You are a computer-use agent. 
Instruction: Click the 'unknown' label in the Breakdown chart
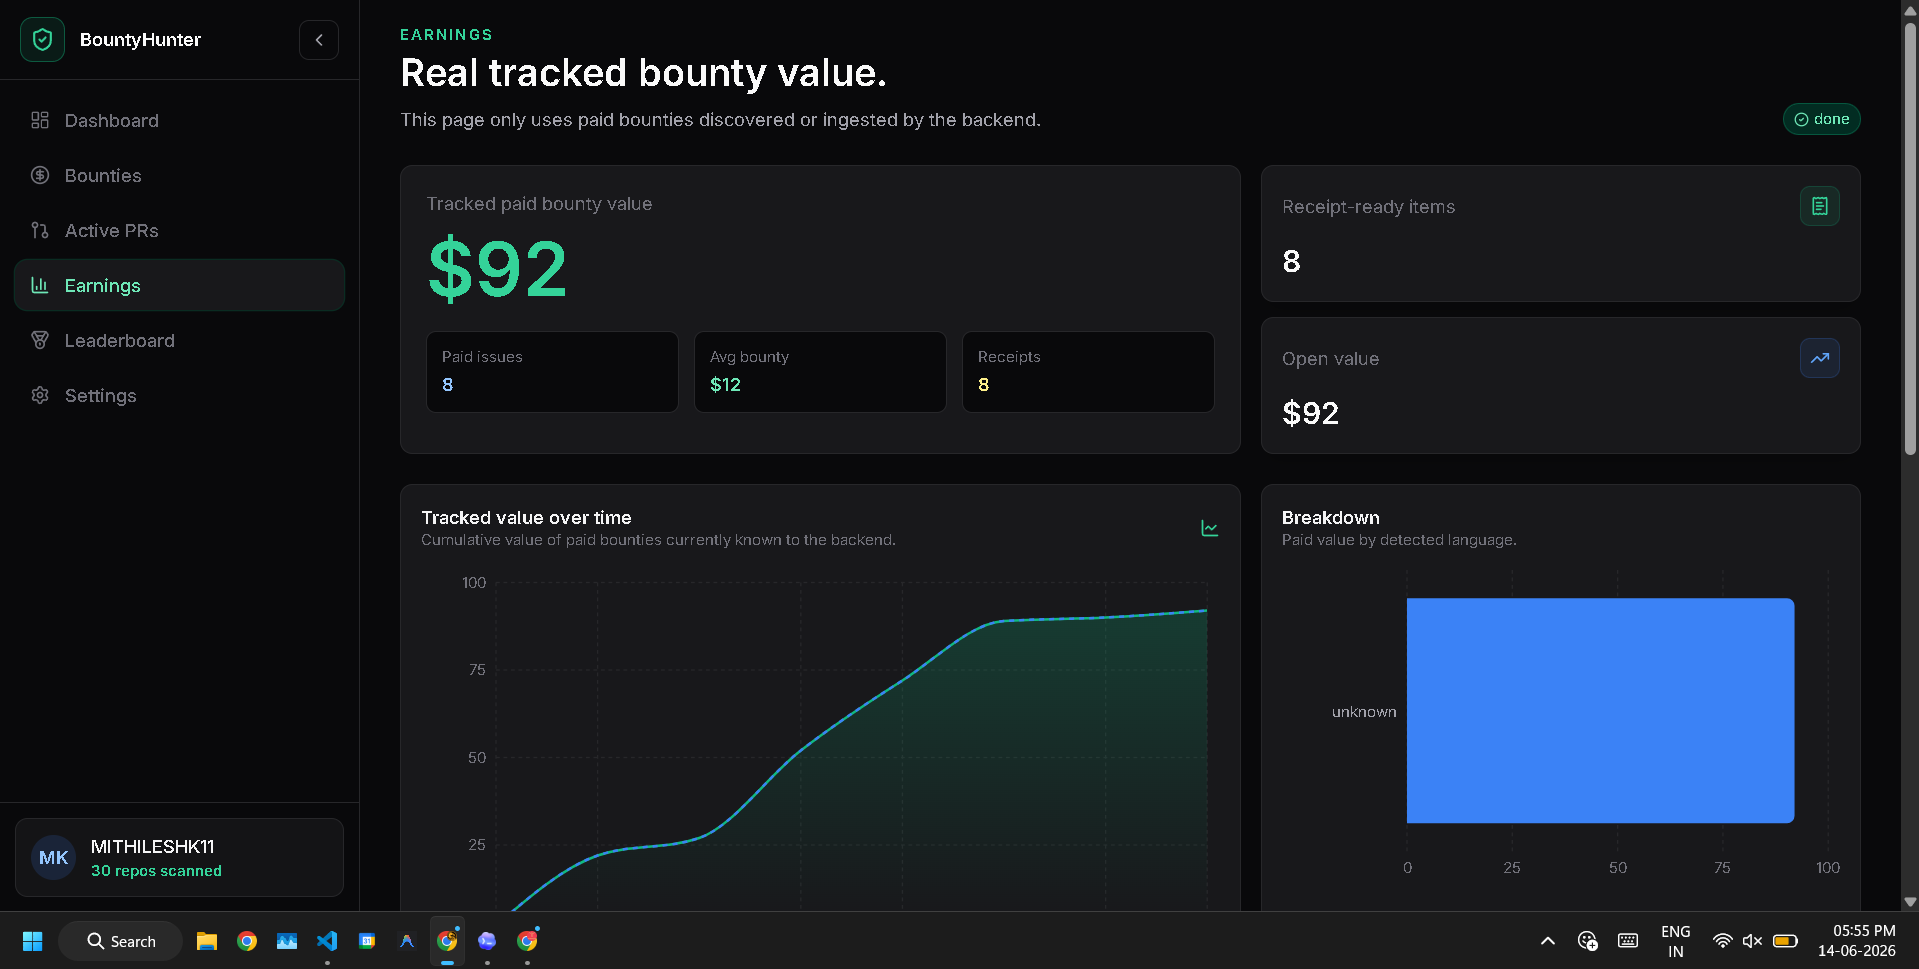pos(1364,712)
